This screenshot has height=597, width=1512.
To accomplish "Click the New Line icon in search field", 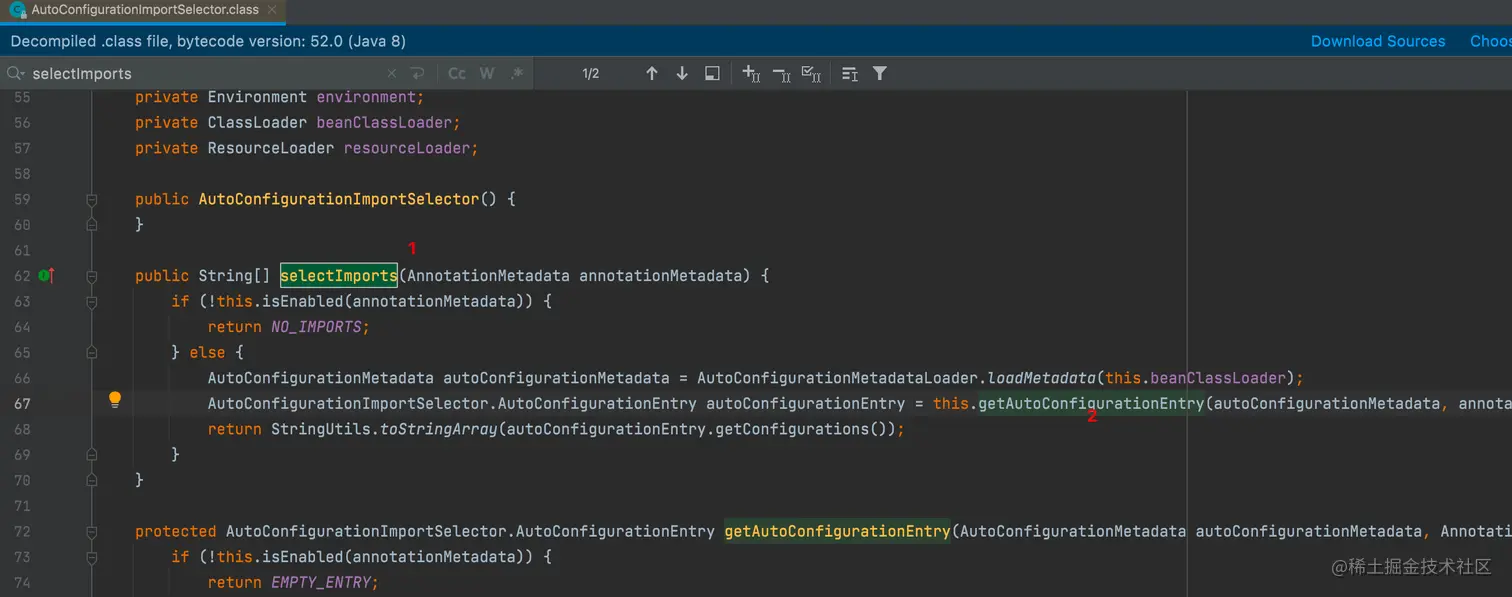I will [x=418, y=74].
